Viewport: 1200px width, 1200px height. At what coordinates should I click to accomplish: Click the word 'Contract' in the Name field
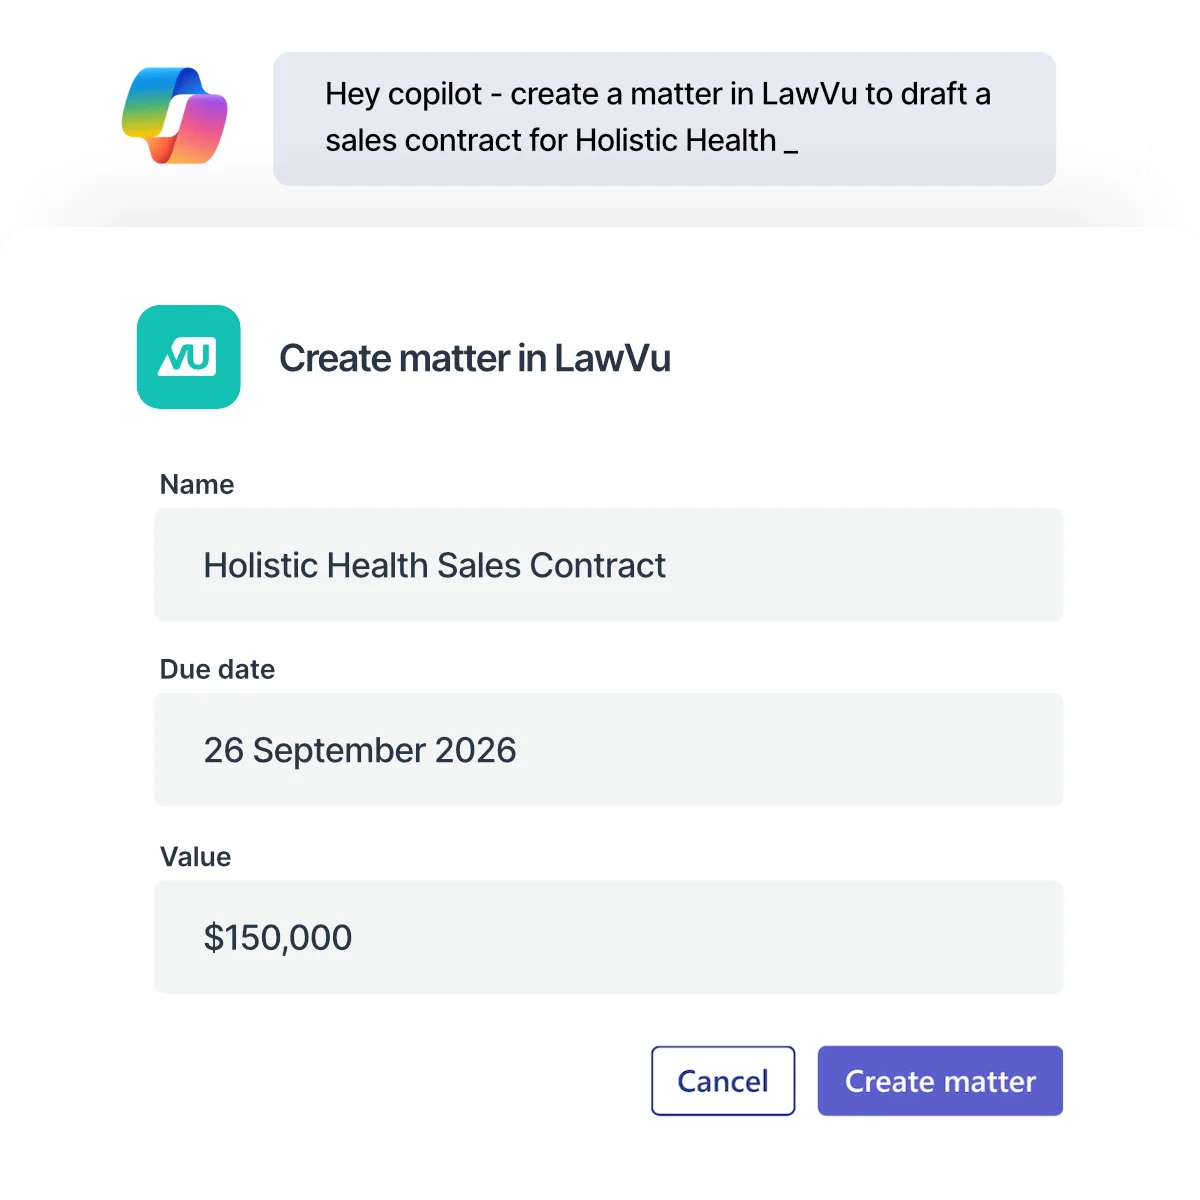click(597, 566)
